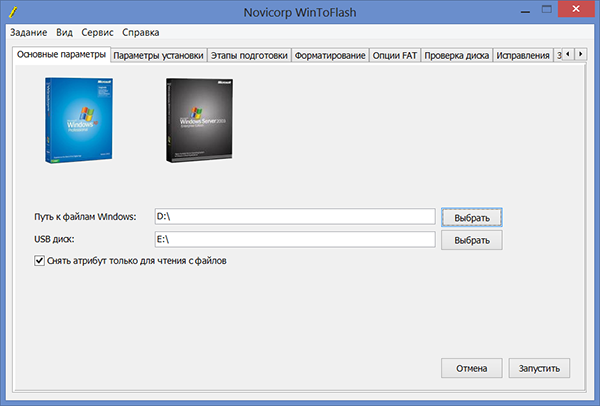Switch to the Проверка диска tab
Image resolution: width=600 pixels, height=406 pixels.
click(x=457, y=55)
